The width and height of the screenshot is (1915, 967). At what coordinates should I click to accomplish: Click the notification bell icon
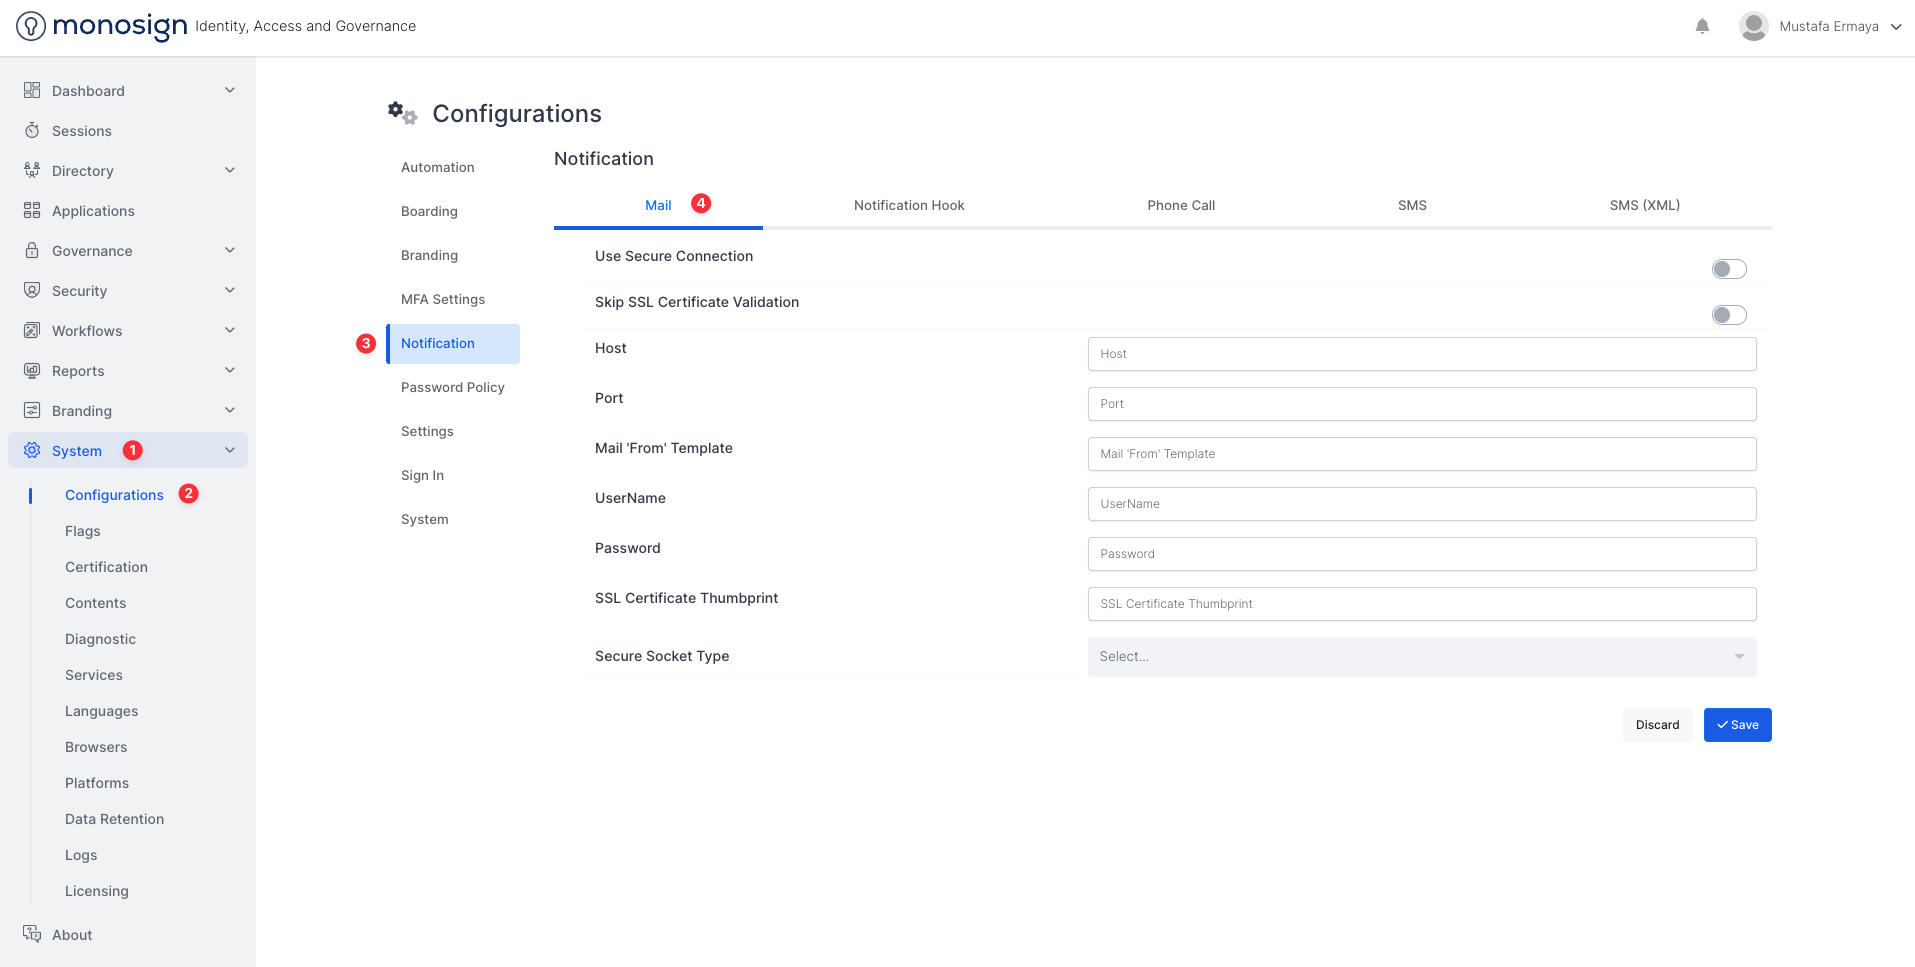[x=1702, y=26]
